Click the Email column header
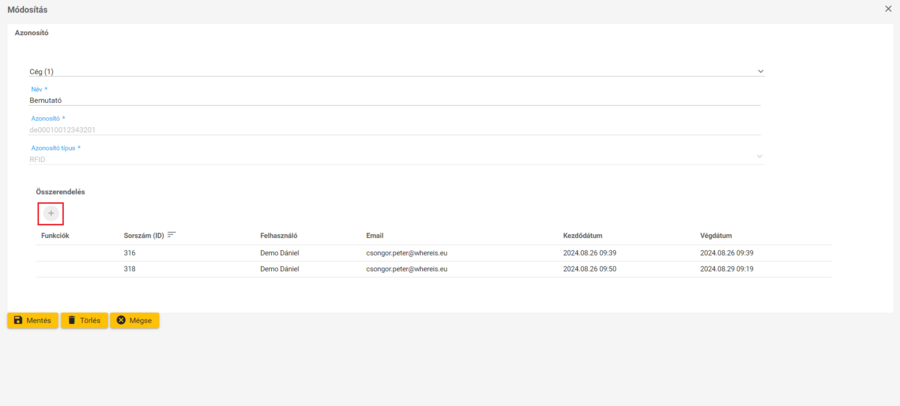 pyautogui.click(x=376, y=235)
